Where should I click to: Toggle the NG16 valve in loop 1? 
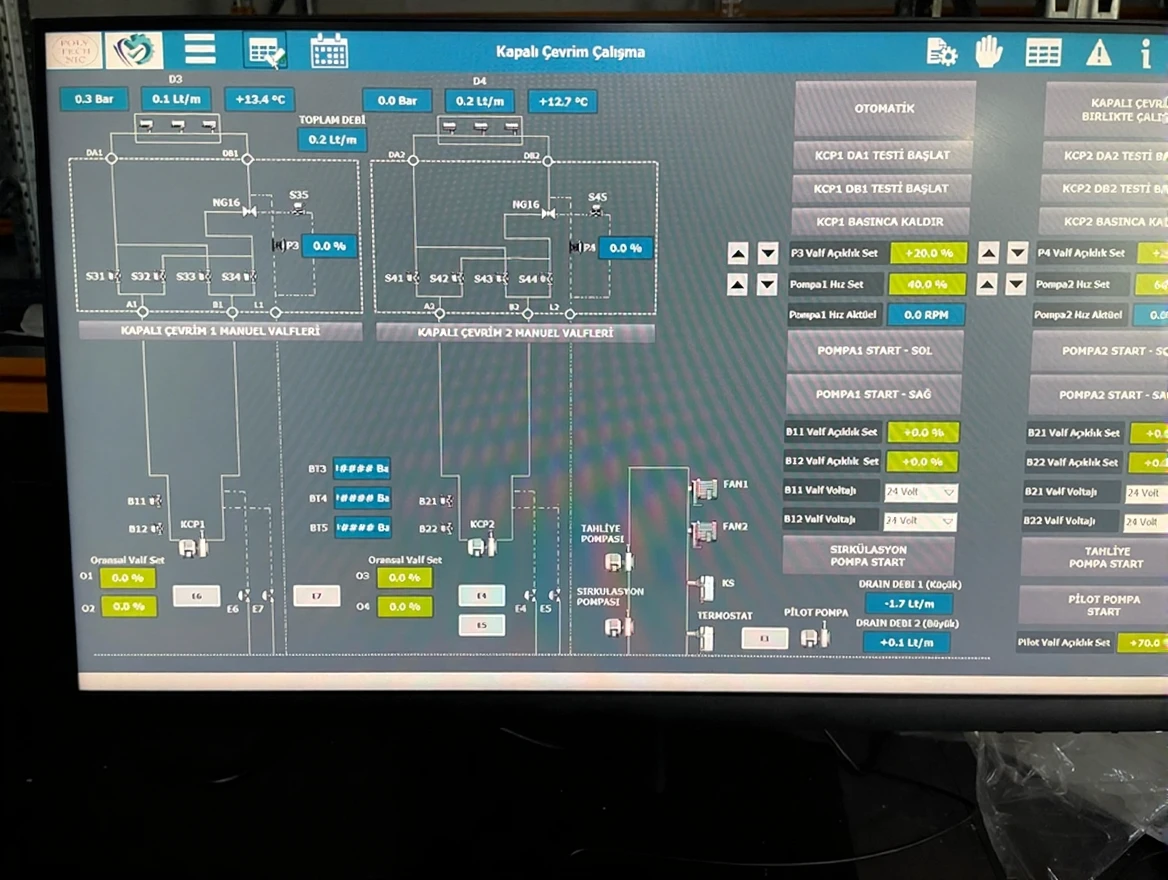click(x=249, y=212)
